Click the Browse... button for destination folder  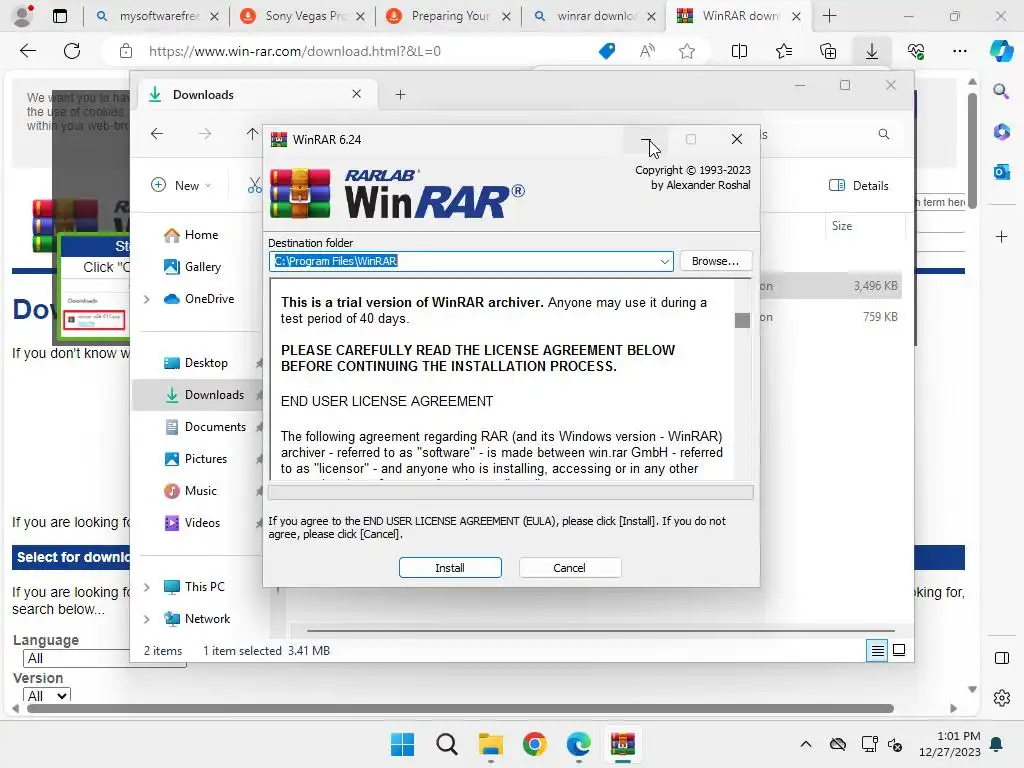pos(716,261)
